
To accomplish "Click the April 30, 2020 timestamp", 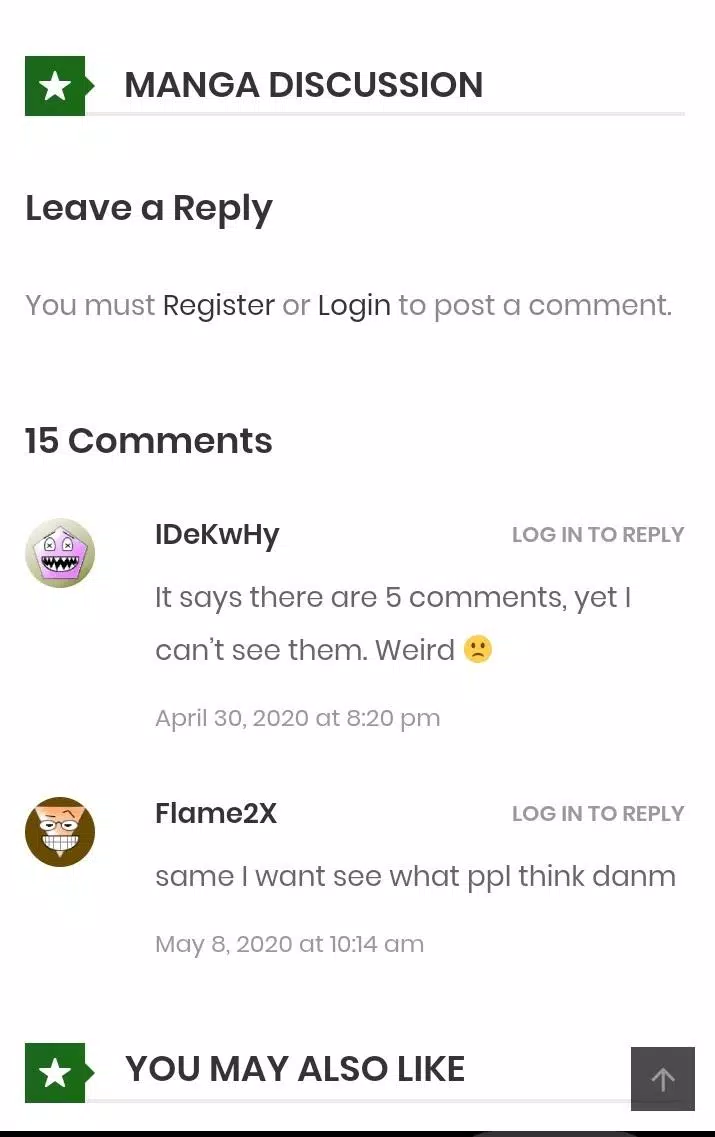I will [x=297, y=718].
